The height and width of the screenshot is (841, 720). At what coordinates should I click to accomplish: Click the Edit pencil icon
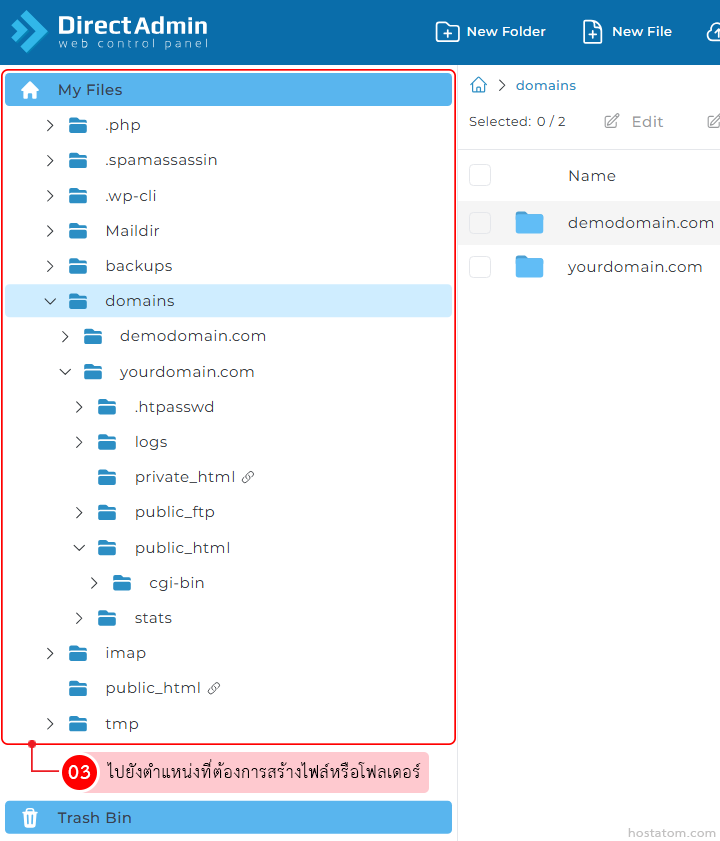pos(612,121)
